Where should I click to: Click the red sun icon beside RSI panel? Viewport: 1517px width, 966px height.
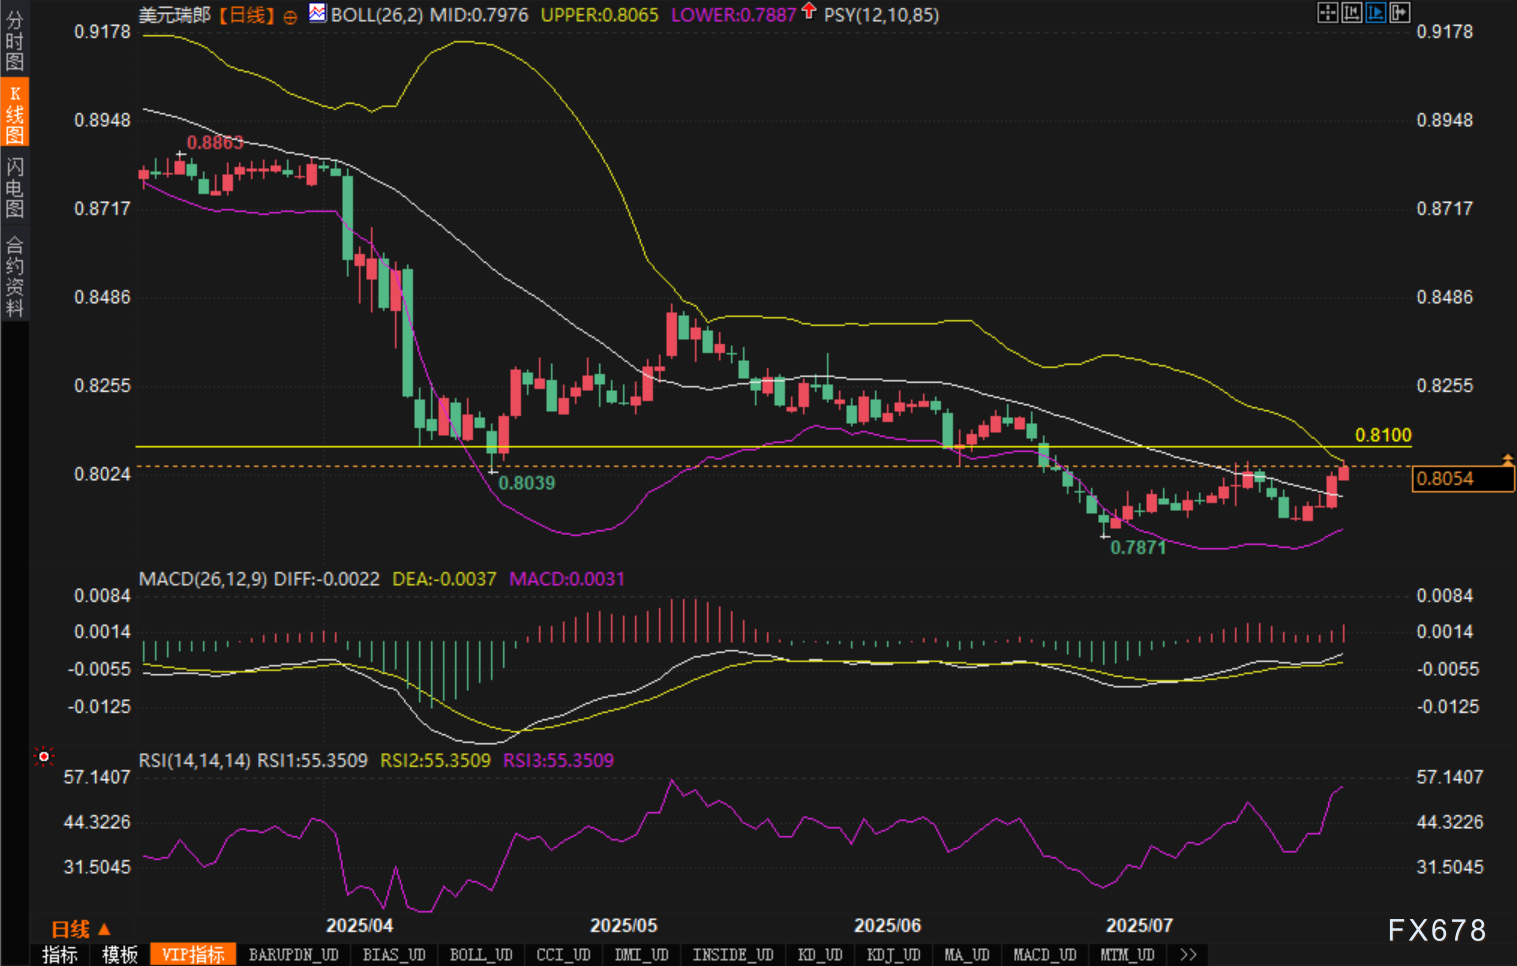(43, 757)
